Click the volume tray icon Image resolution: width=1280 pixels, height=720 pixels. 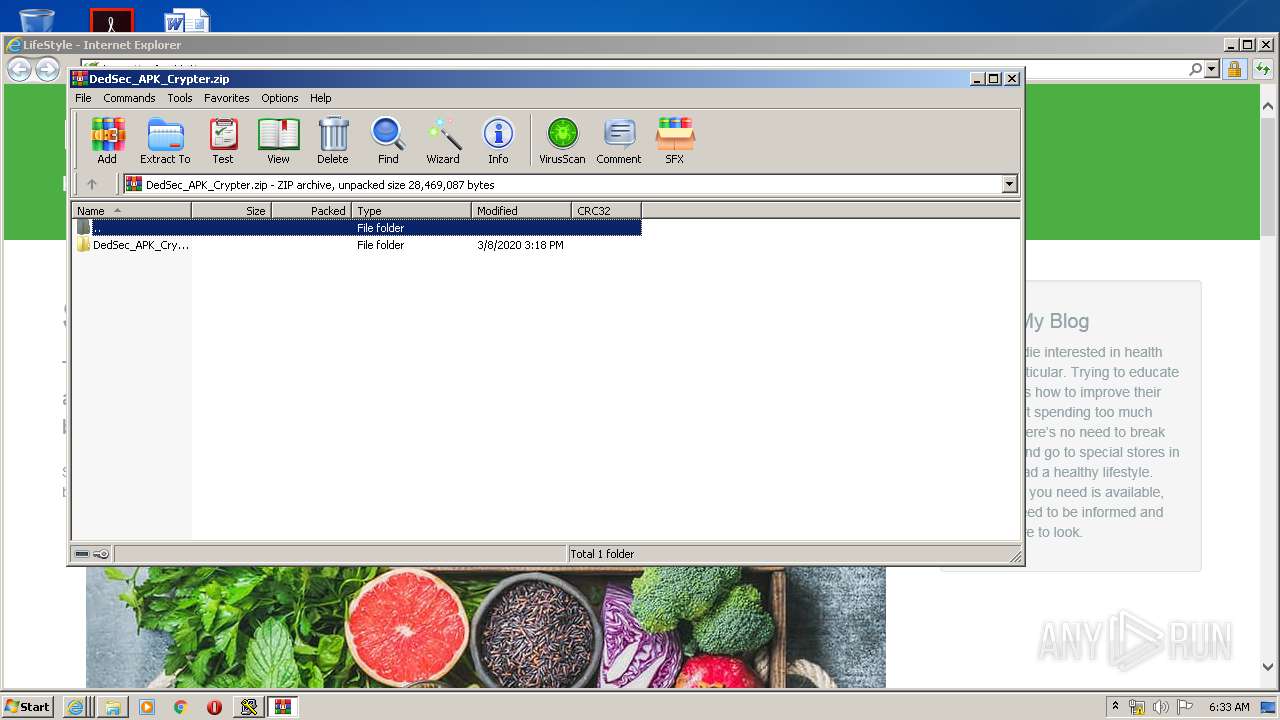point(1160,707)
